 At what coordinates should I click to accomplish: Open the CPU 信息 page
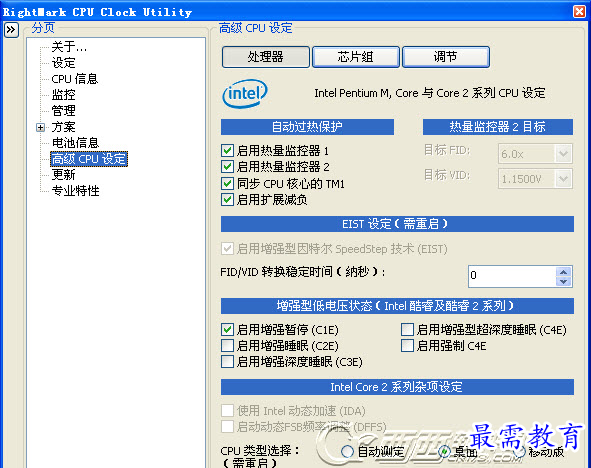click(x=75, y=79)
